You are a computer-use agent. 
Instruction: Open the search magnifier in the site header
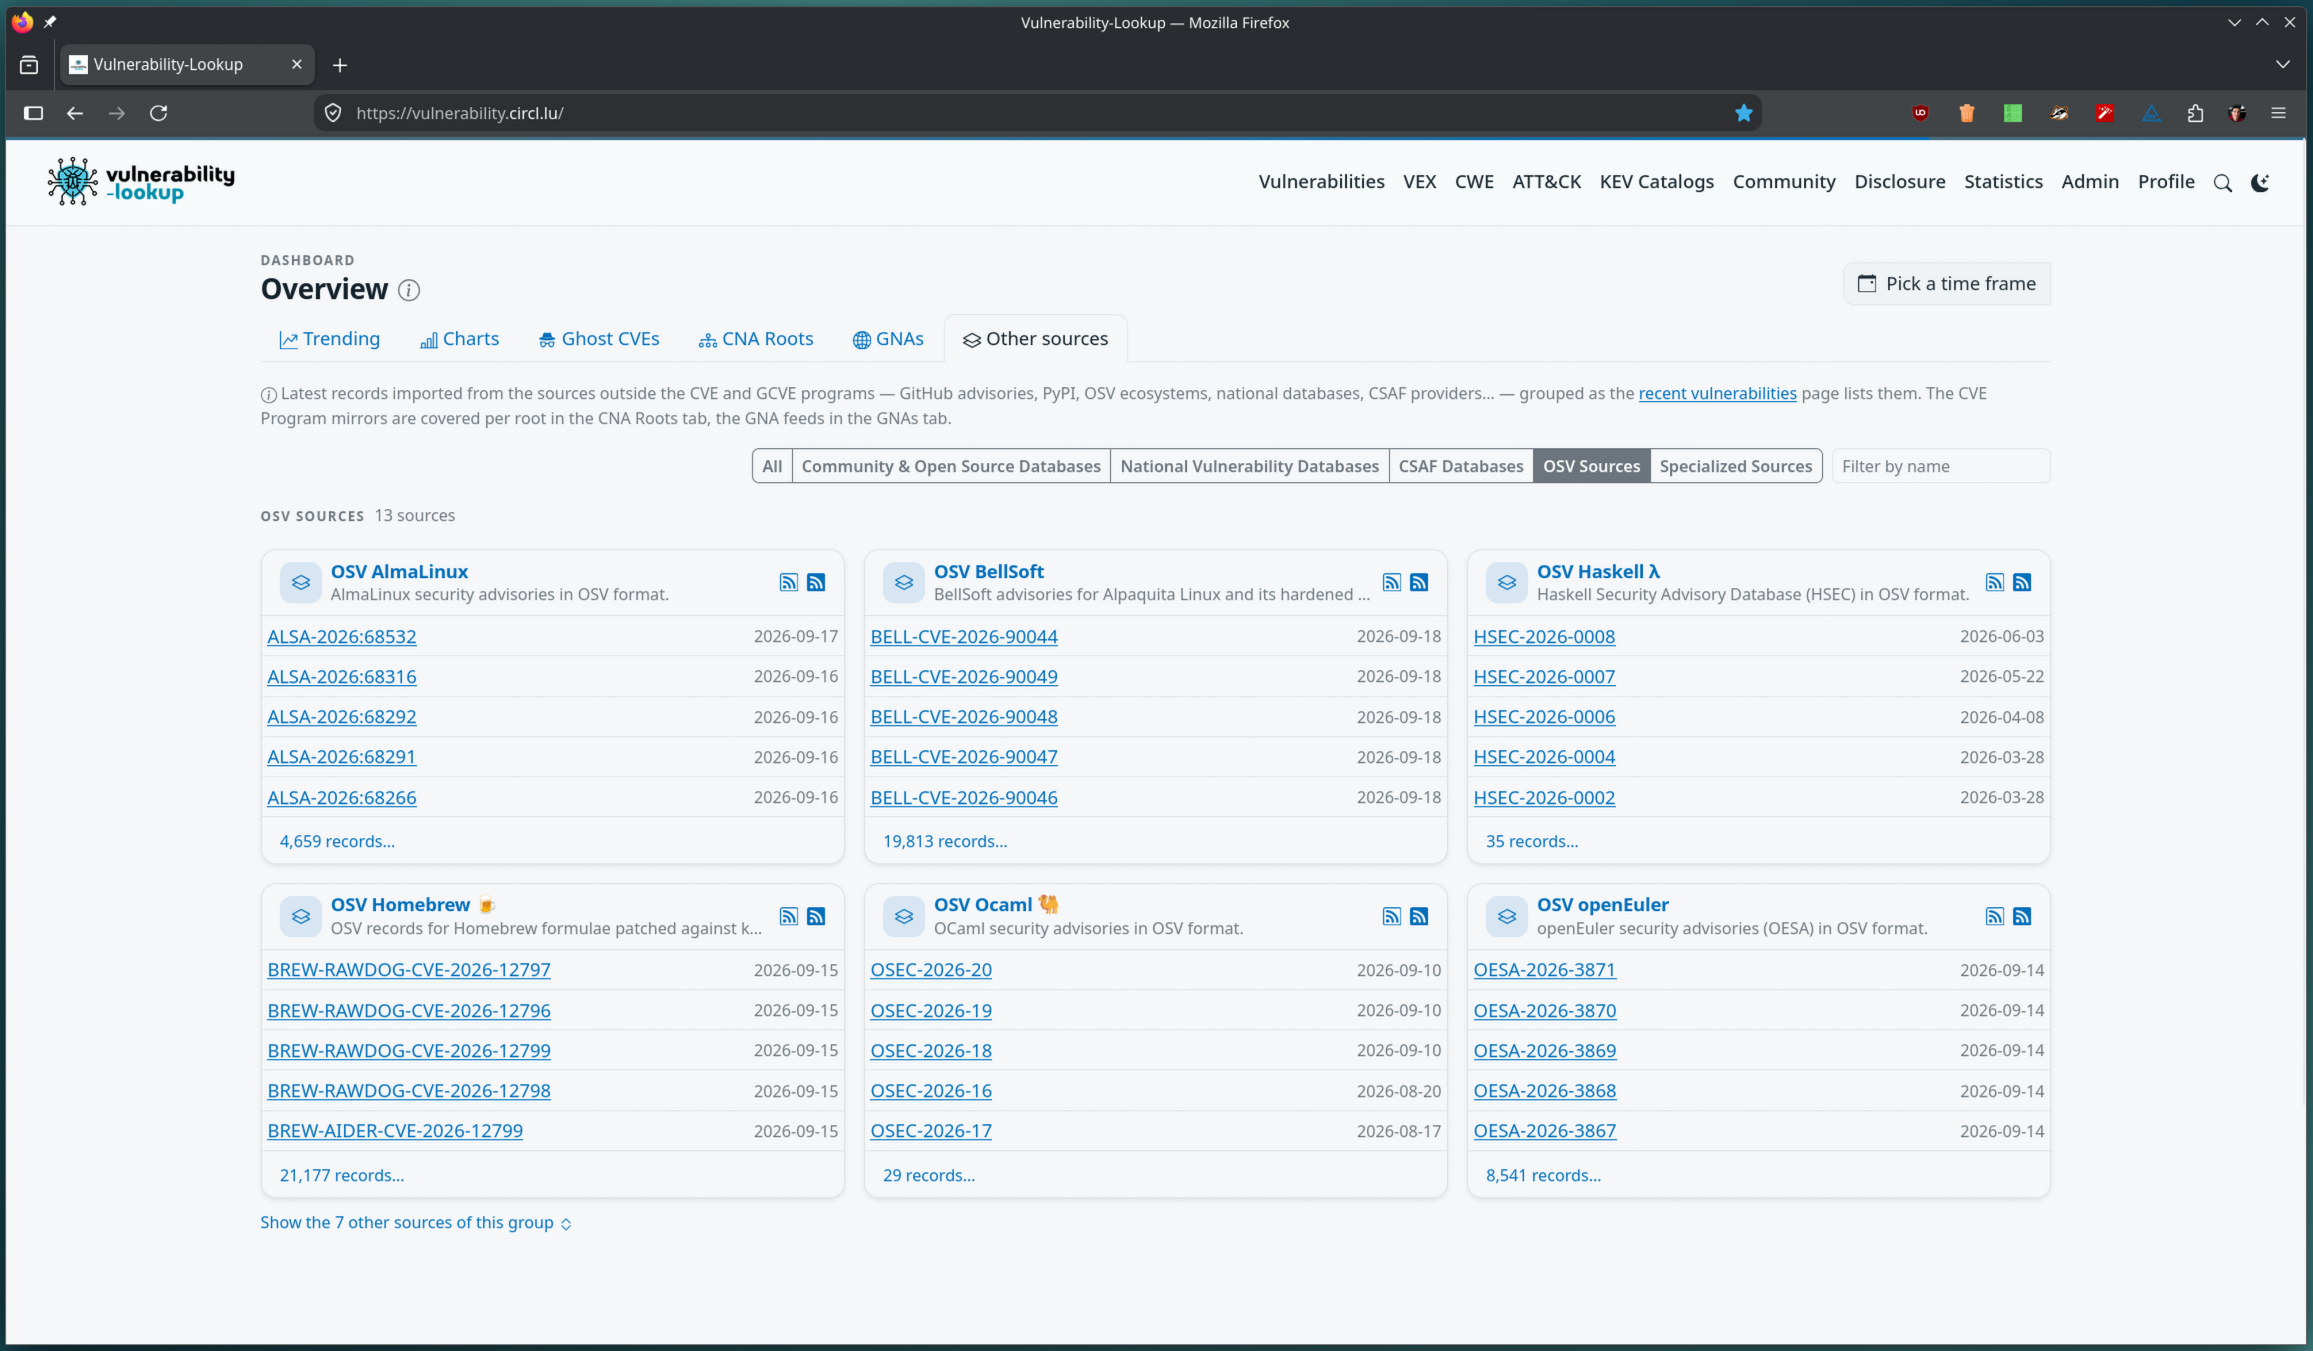[x=2223, y=183]
